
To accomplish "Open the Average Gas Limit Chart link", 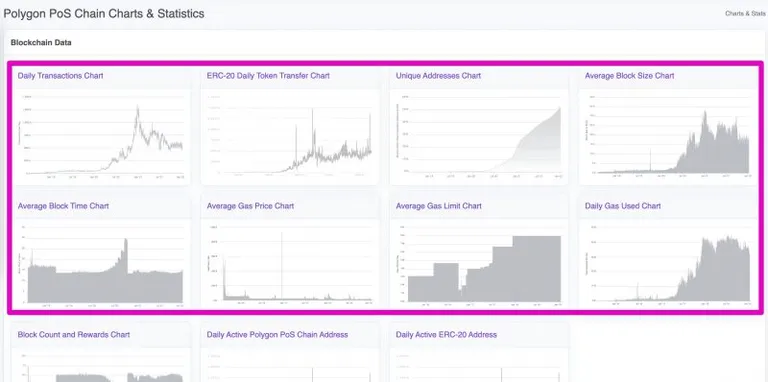I will [438, 206].
